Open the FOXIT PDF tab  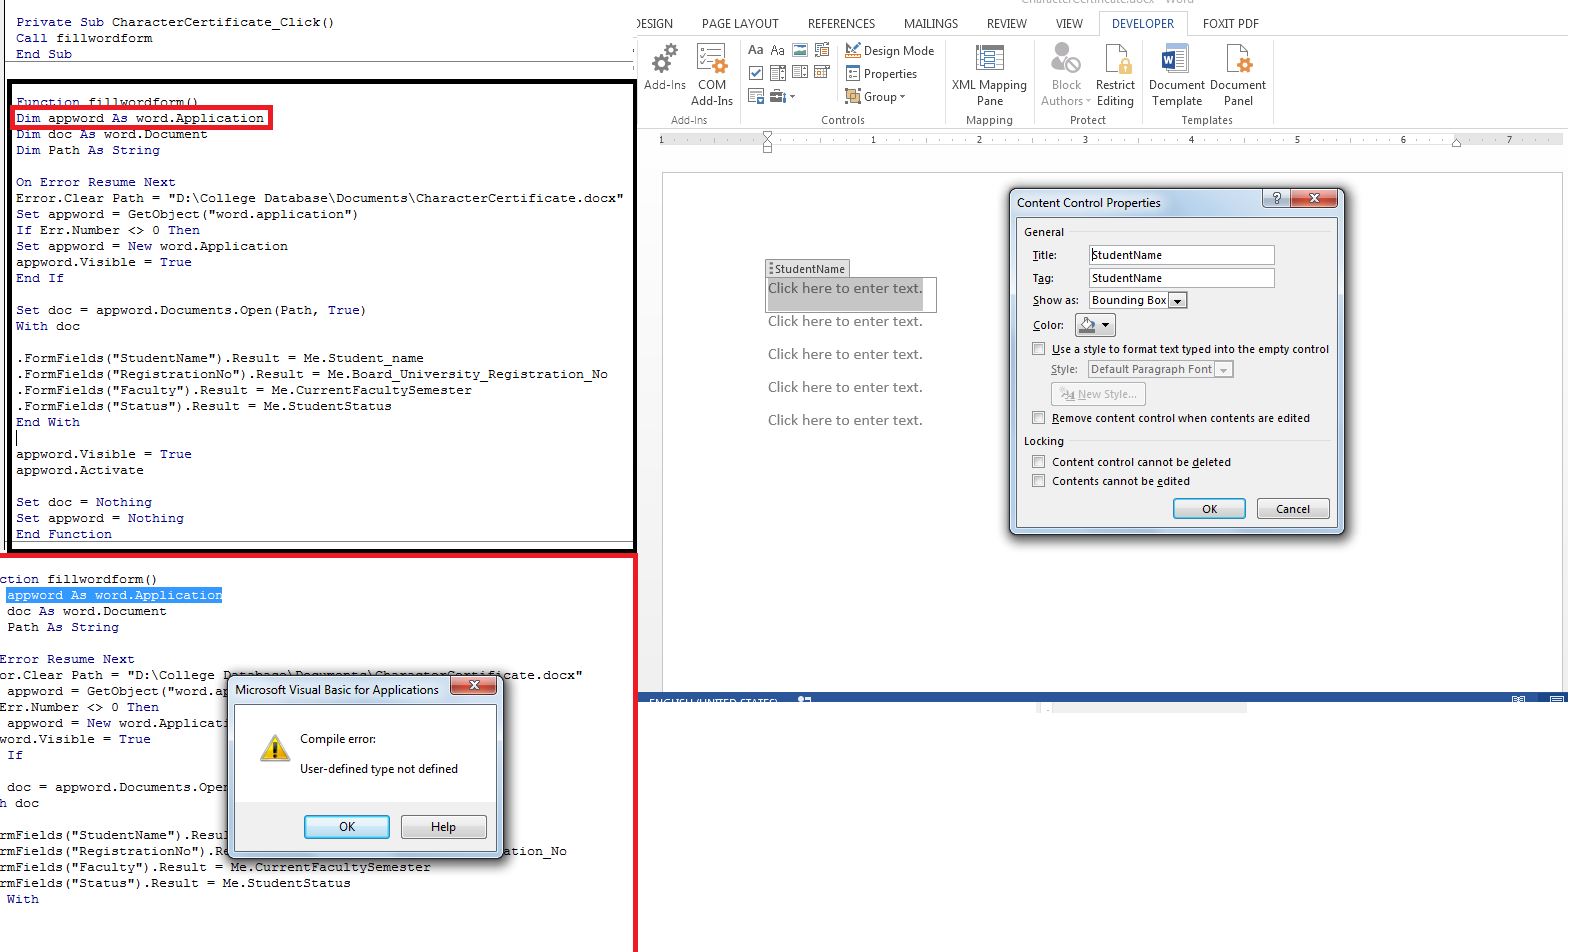point(1230,23)
